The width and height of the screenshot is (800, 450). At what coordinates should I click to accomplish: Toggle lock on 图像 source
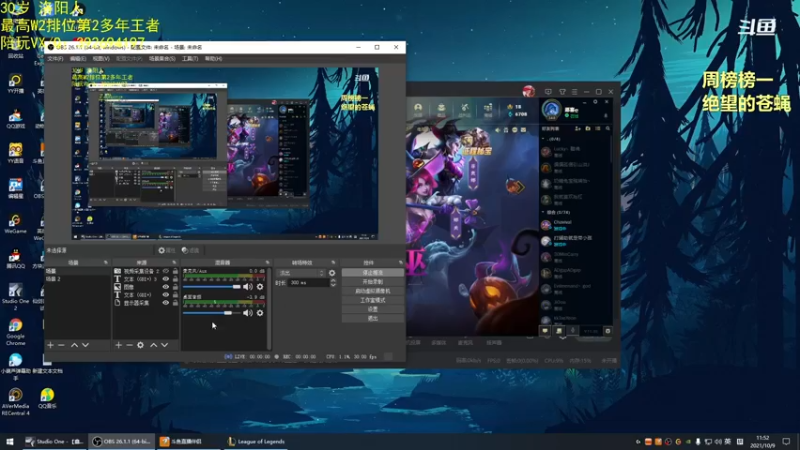pos(175,287)
